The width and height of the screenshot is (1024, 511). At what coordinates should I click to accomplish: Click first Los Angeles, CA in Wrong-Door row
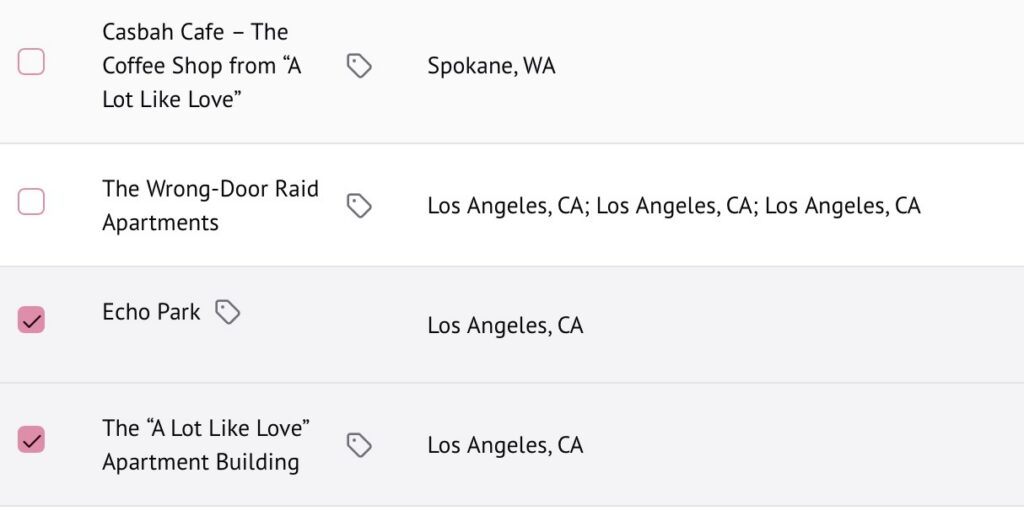pos(505,206)
